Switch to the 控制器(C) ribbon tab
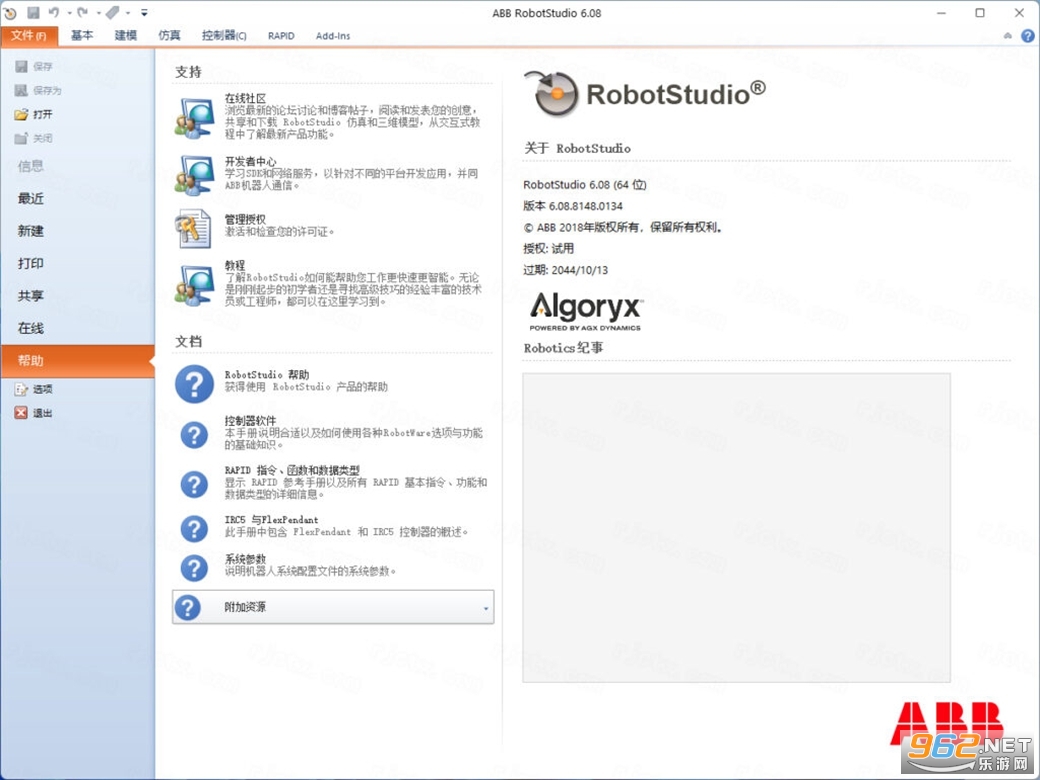 click(224, 36)
